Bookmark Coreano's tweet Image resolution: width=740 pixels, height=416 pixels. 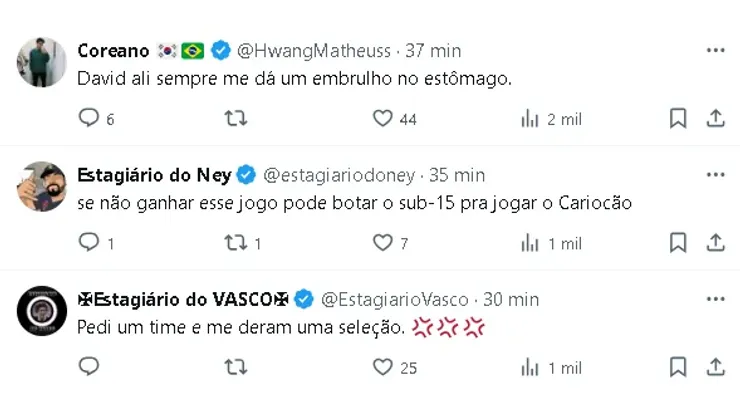pyautogui.click(x=677, y=118)
